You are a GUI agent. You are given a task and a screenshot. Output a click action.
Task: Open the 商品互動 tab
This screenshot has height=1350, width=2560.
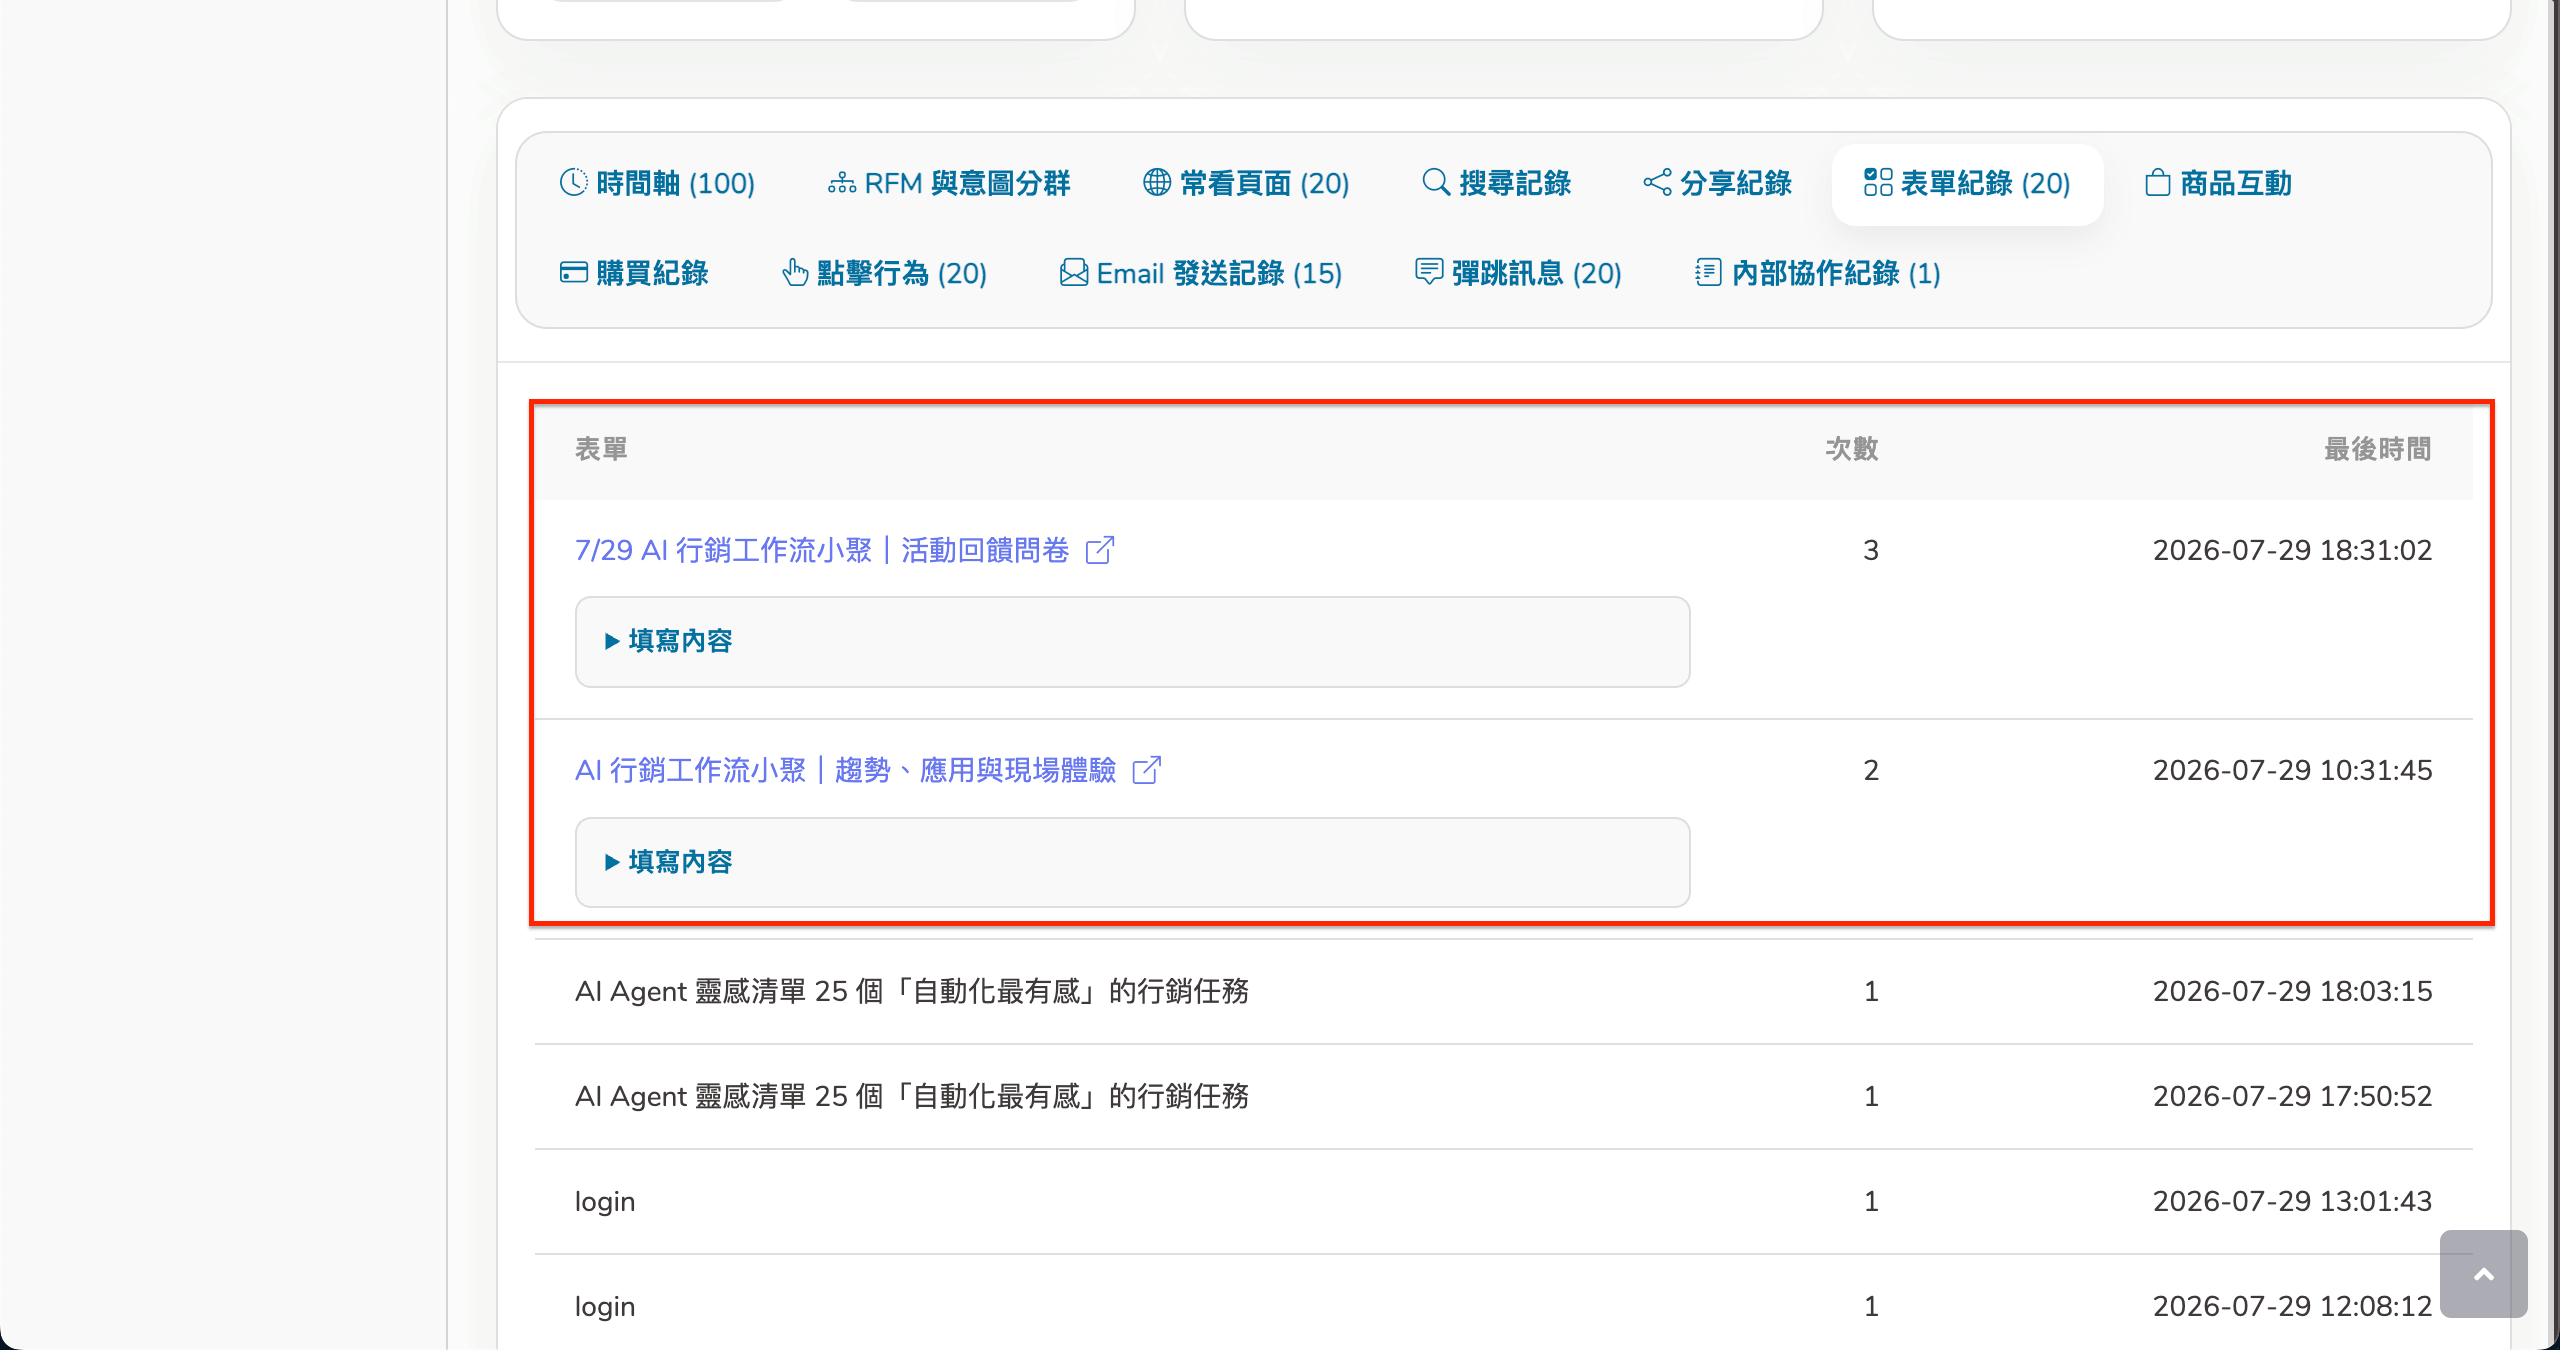click(x=2218, y=184)
